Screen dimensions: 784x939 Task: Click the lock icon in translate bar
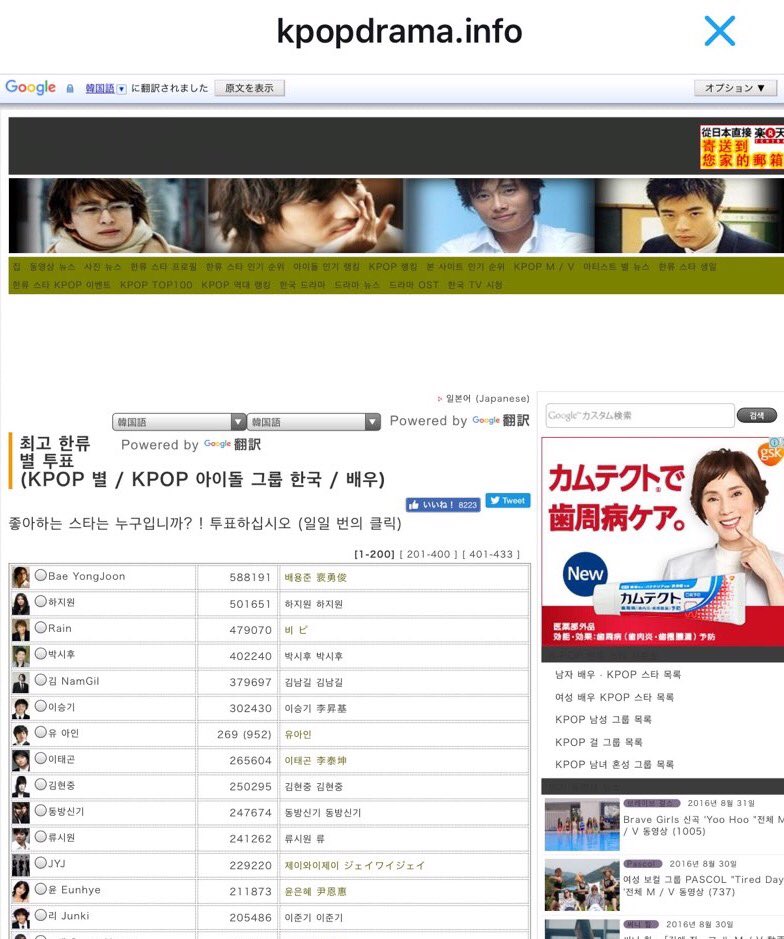pos(69,89)
